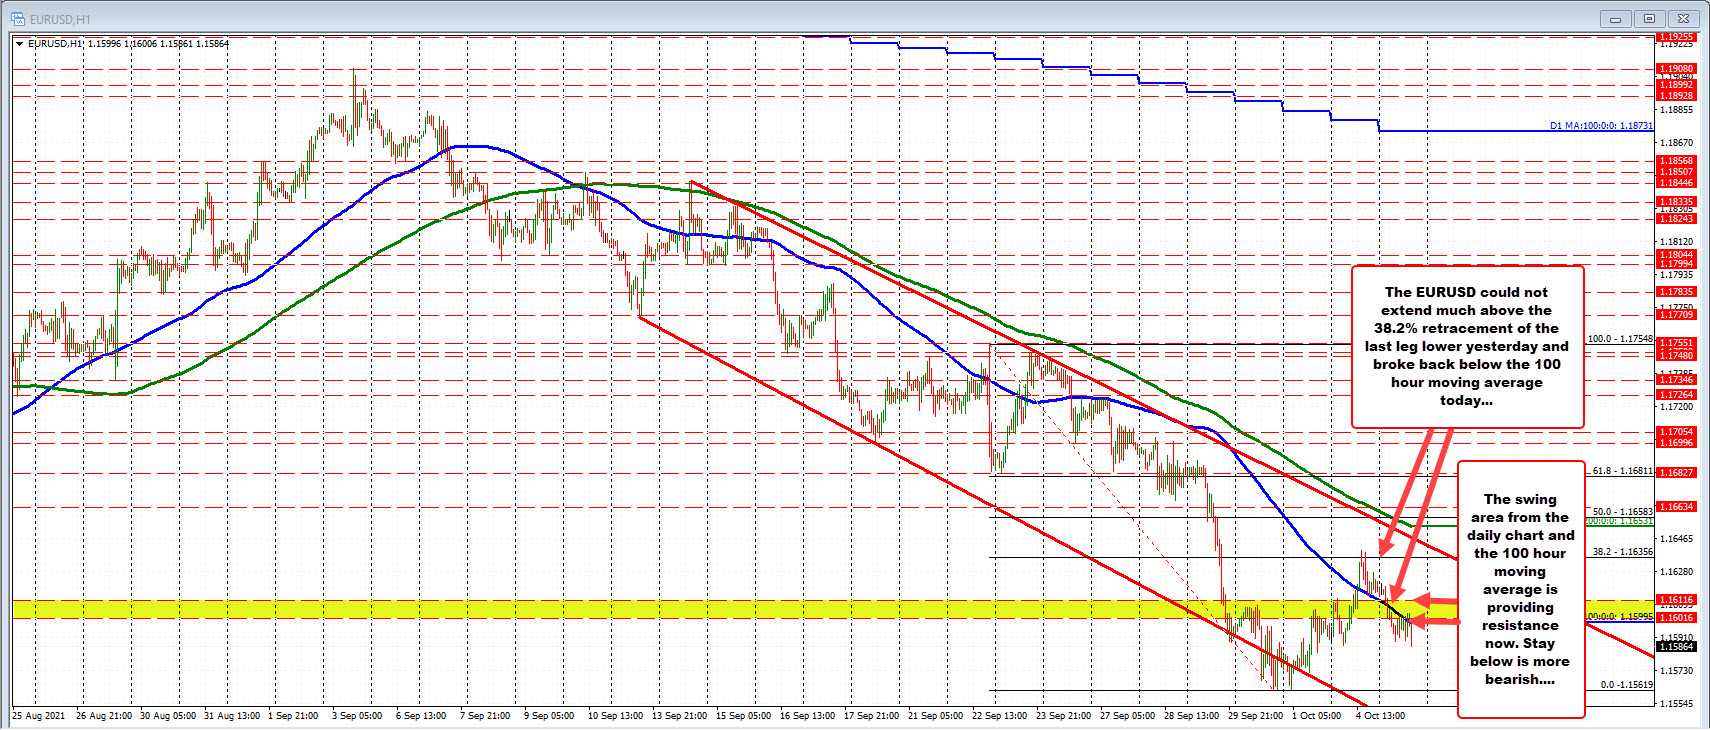Click the red price tag 1.17346
This screenshot has height=730, width=1710.
1677,380
